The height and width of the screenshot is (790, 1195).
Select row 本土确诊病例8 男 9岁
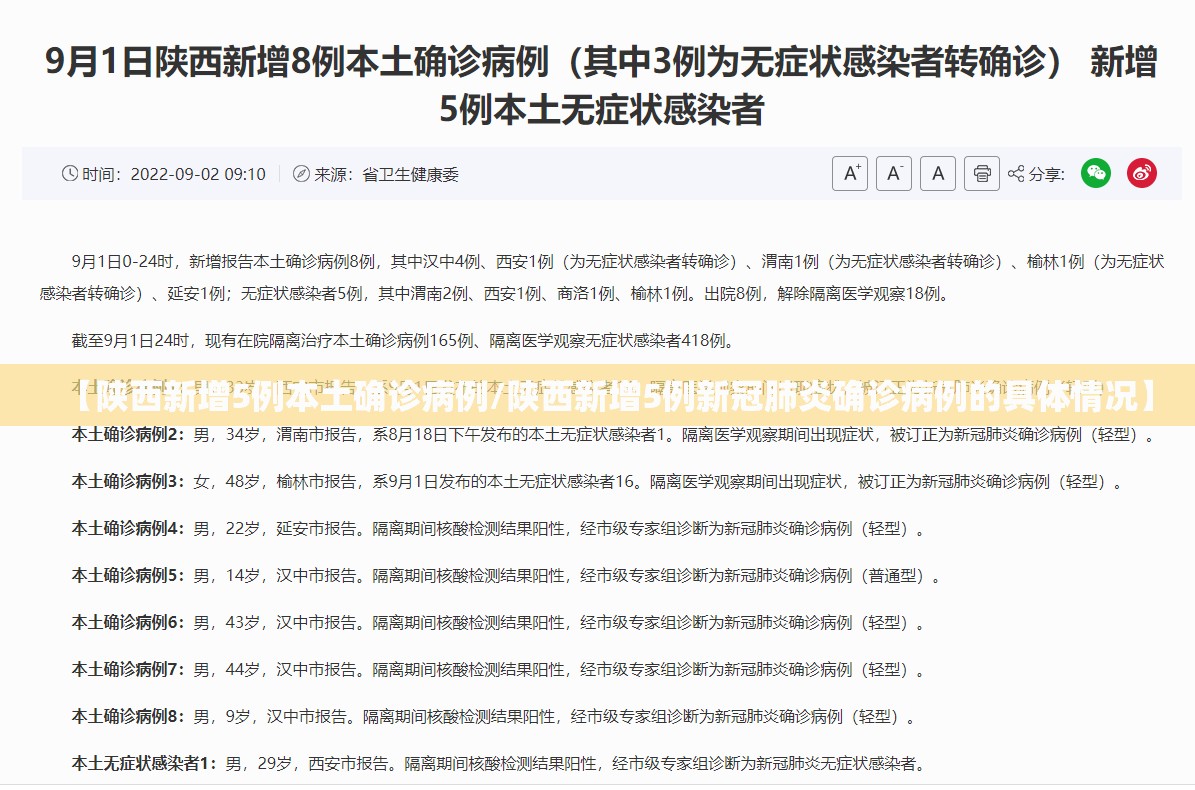click(495, 717)
